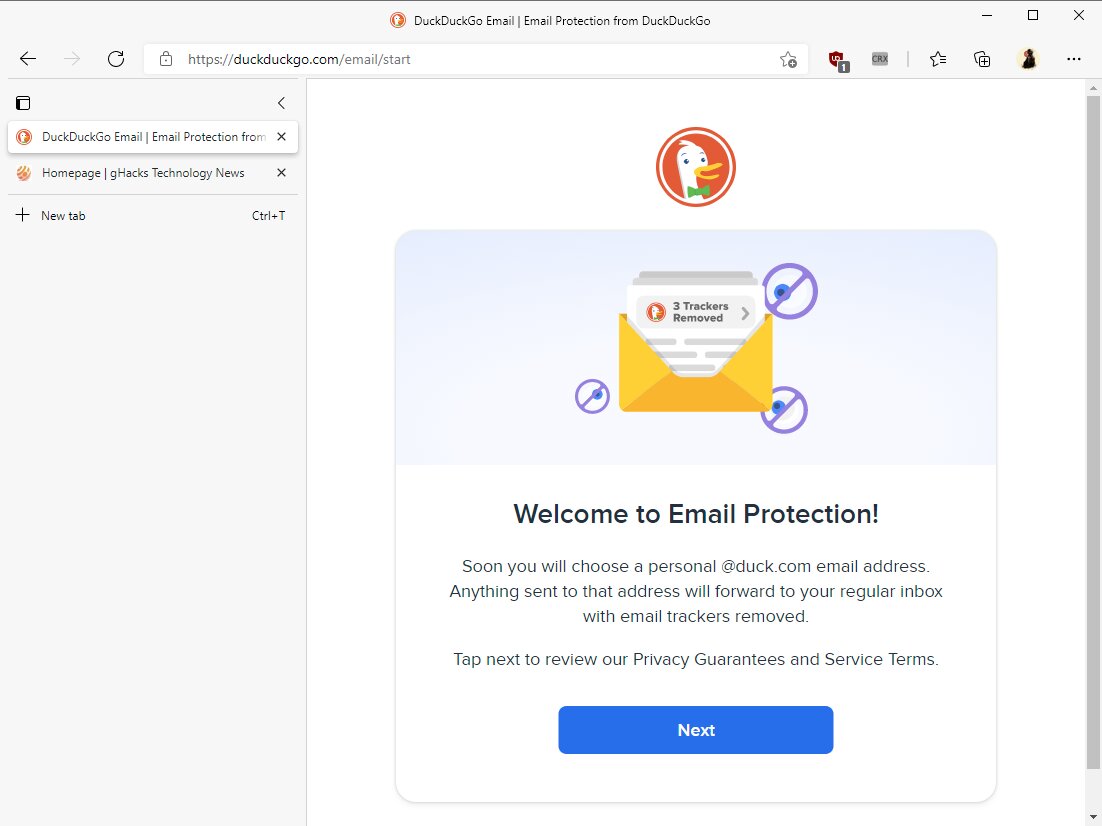
Task: Collapse the vertical tabs pane chevron
Action: 281,103
